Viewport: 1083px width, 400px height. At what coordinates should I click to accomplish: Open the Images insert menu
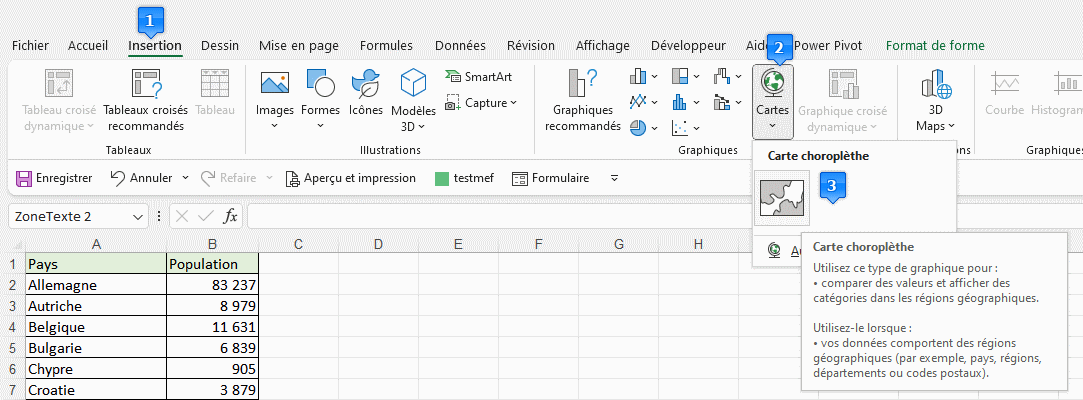[274, 101]
